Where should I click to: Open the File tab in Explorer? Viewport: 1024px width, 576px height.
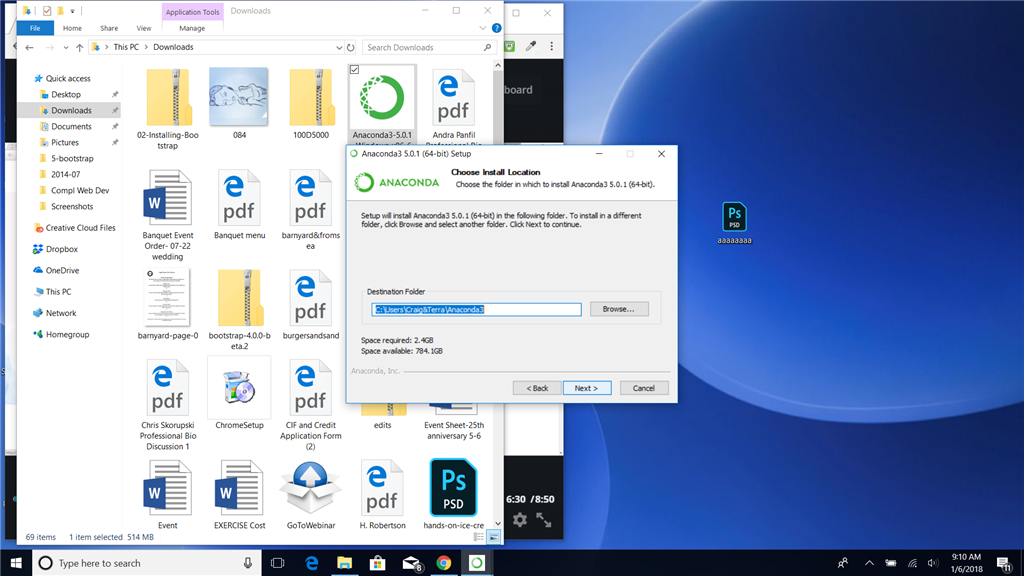pyautogui.click(x=35, y=28)
